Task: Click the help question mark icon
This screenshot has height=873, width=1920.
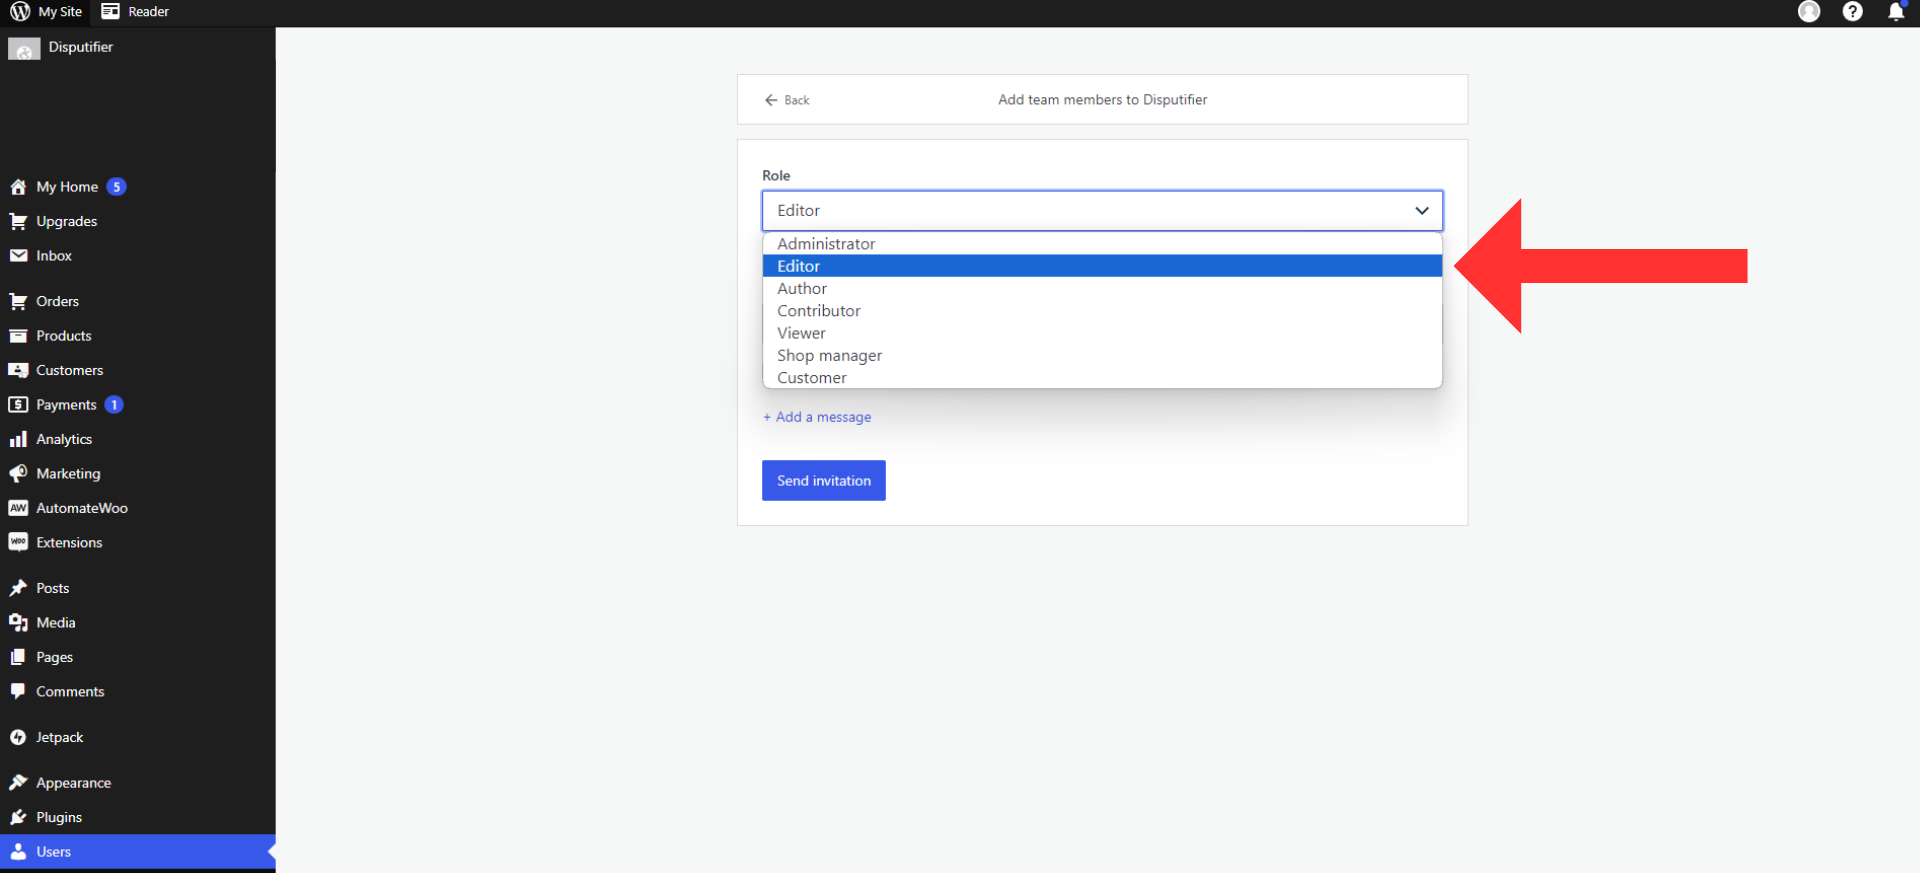Action: (x=1852, y=12)
